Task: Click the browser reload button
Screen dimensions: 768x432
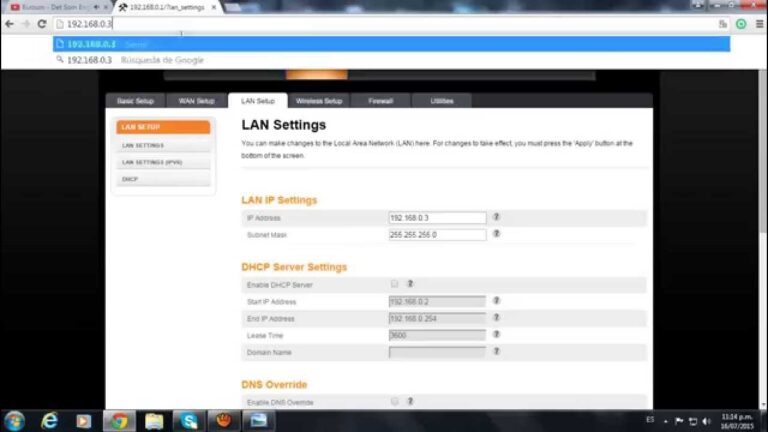Action: click(42, 23)
